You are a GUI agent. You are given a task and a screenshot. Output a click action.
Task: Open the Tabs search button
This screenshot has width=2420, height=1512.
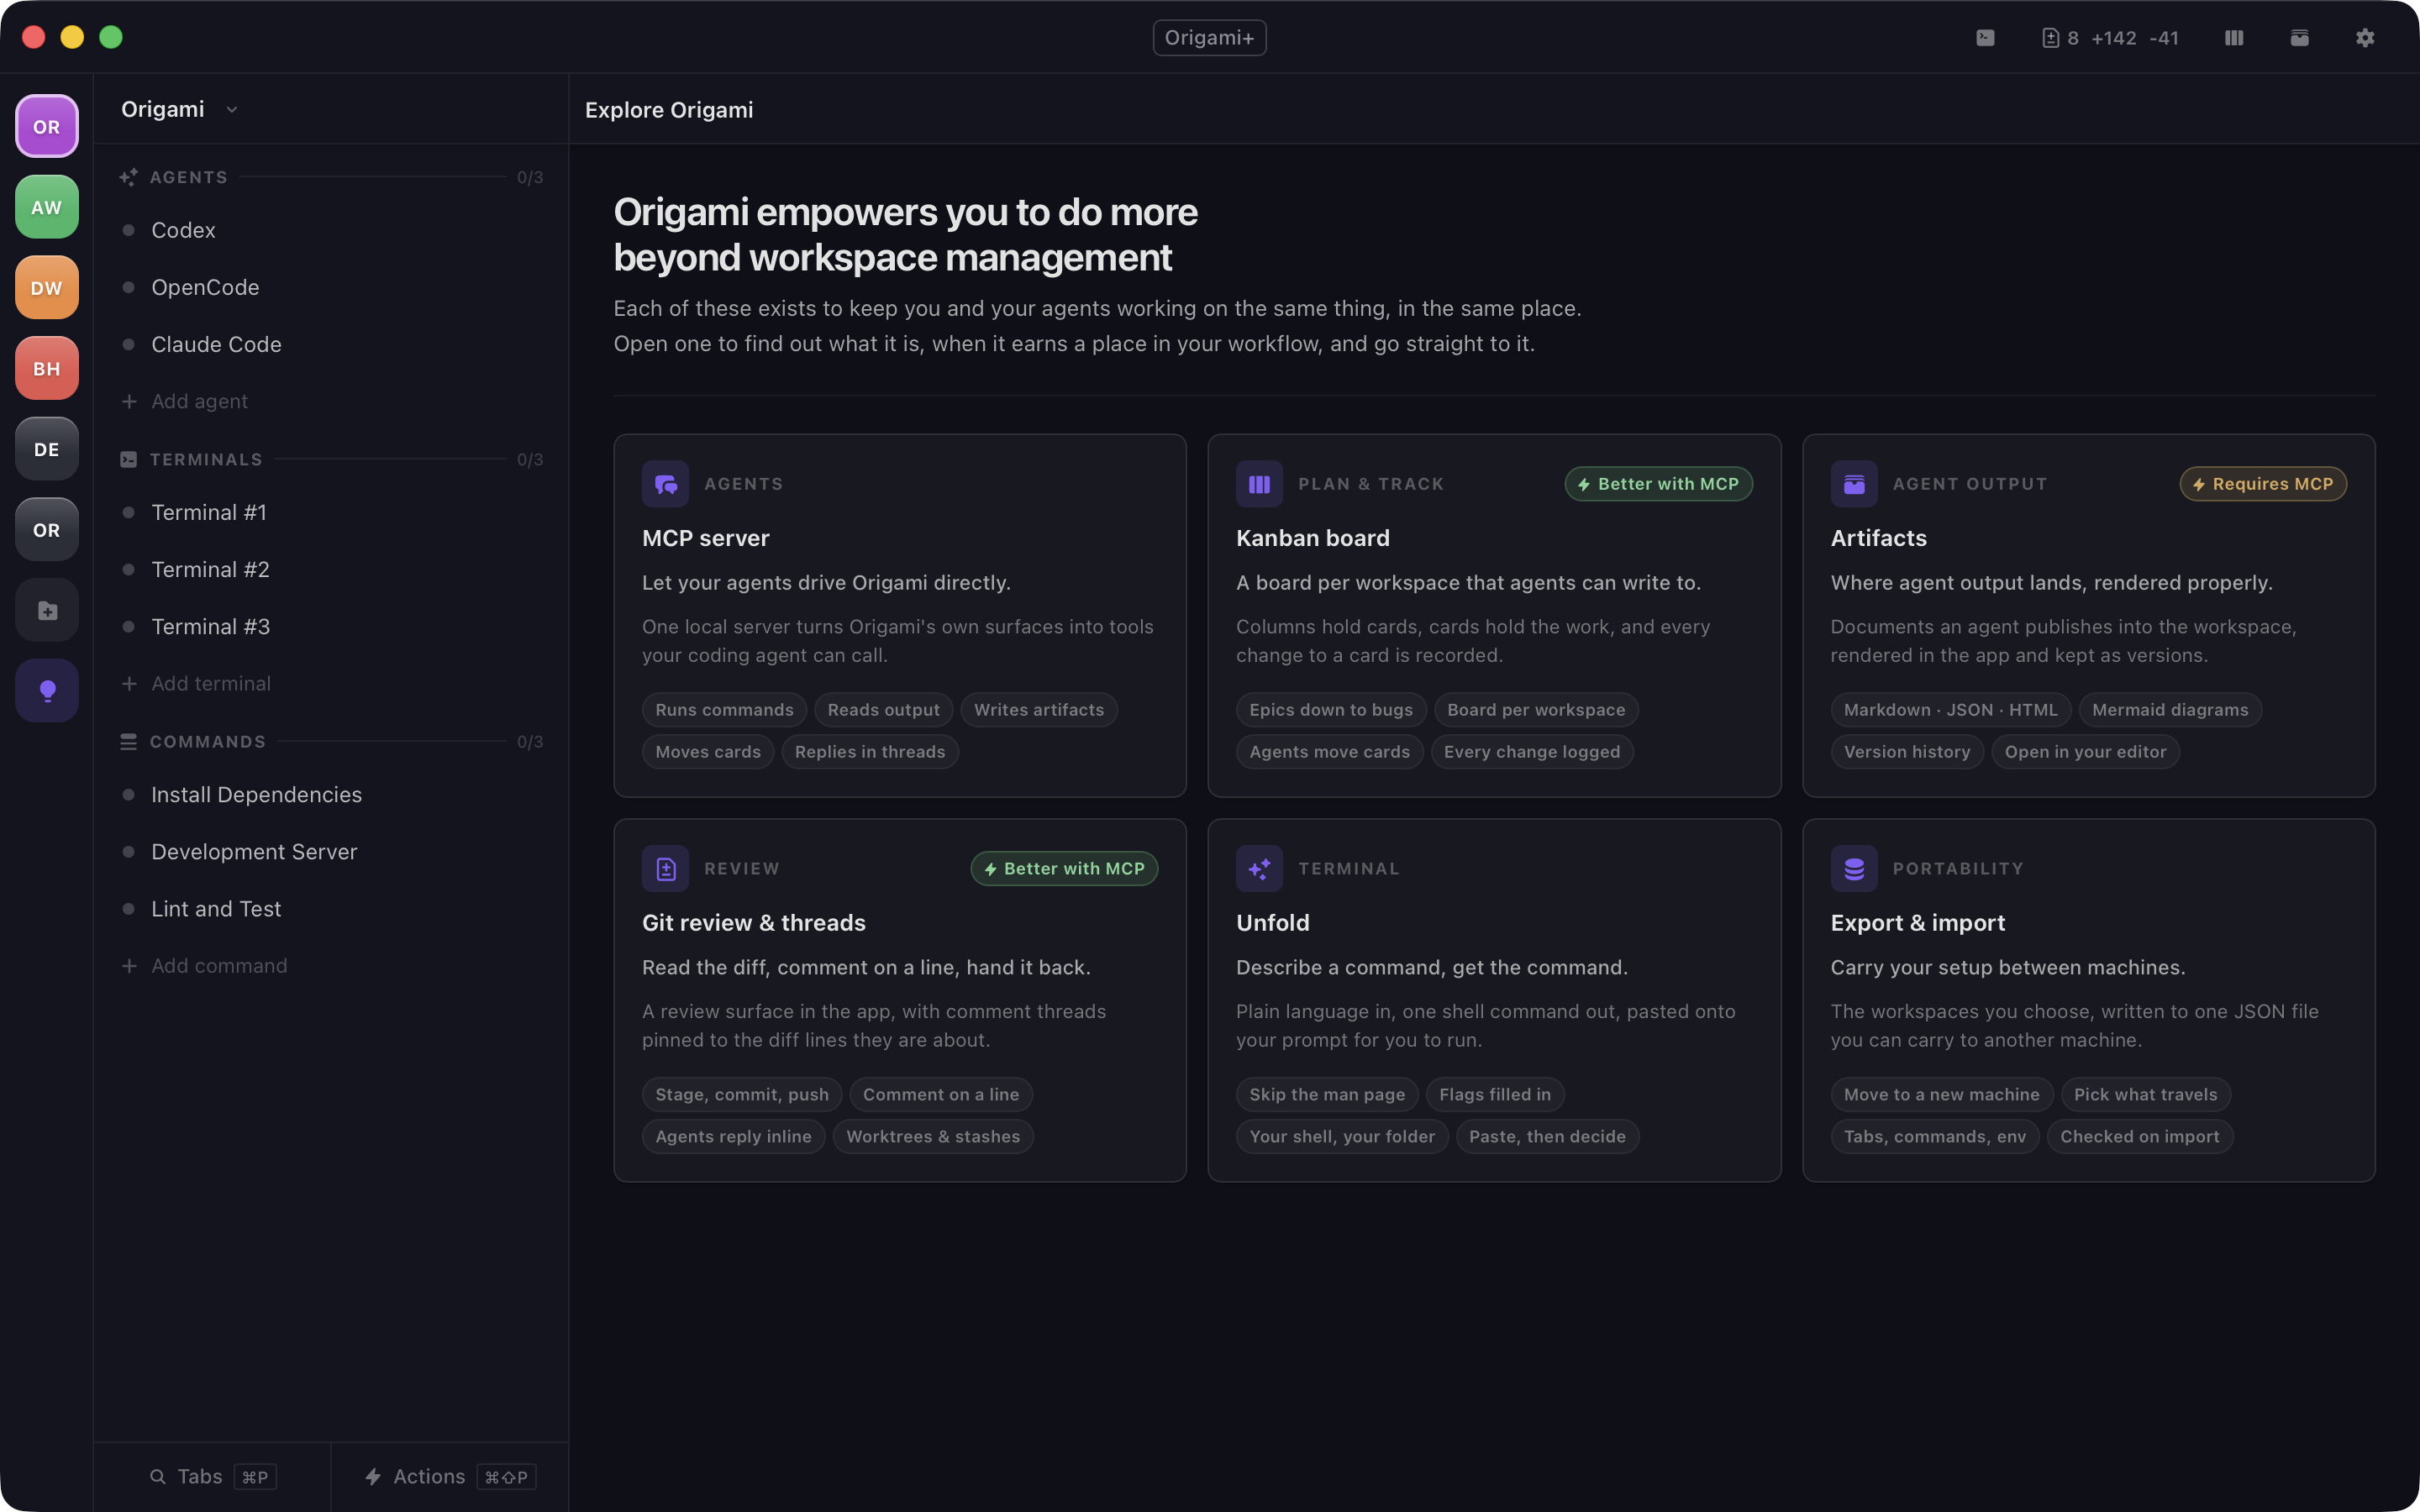click(213, 1477)
